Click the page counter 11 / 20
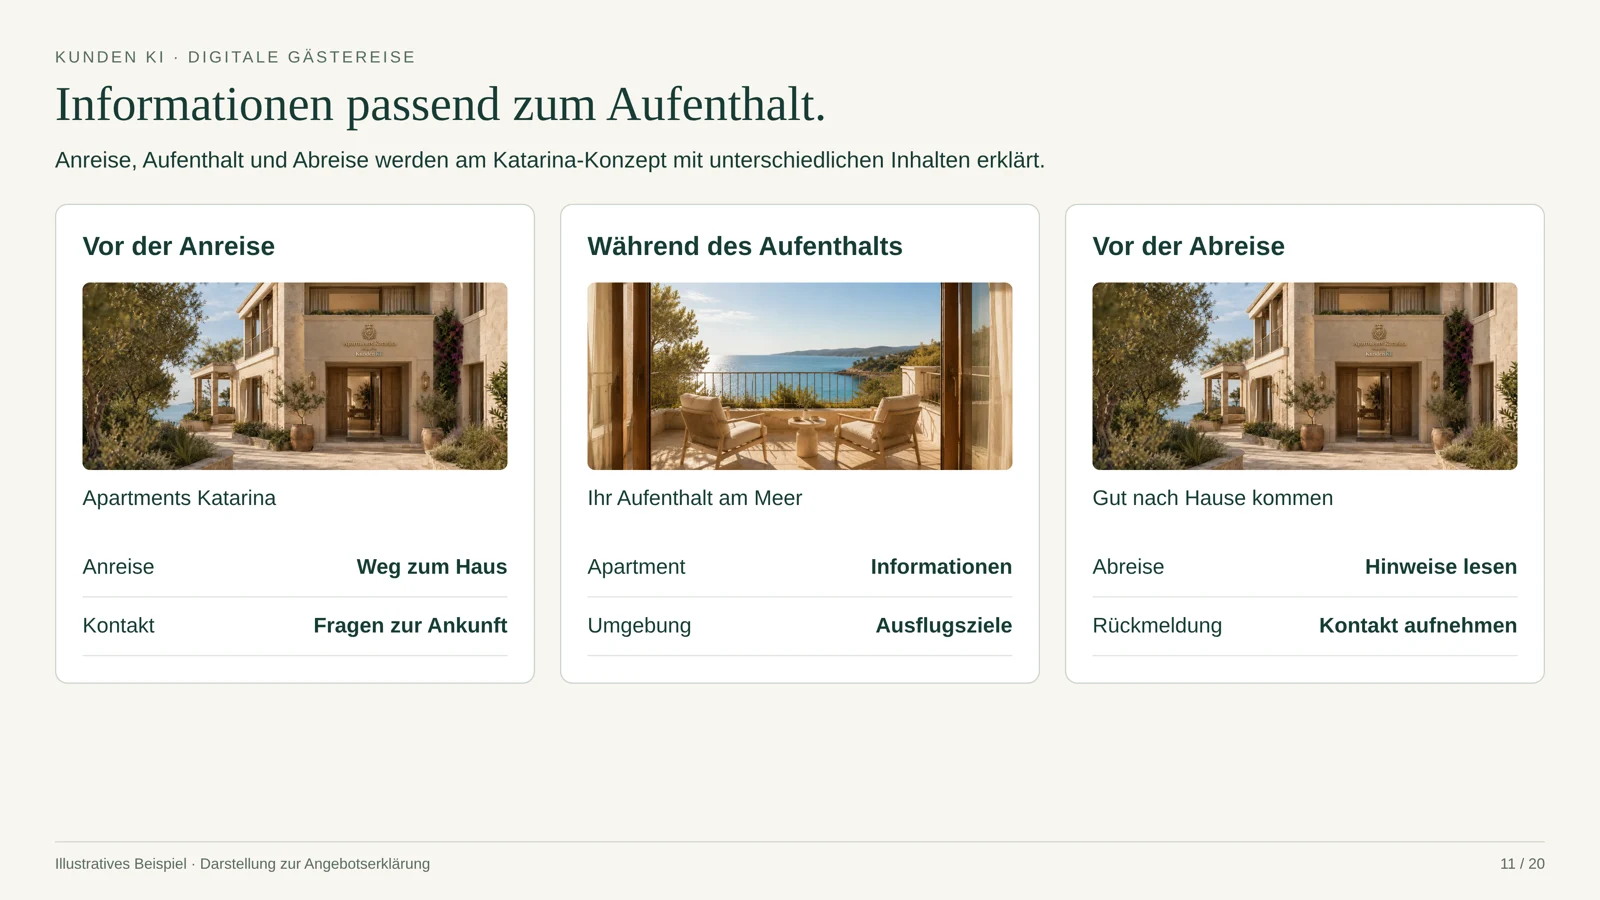The image size is (1600, 900). pyautogui.click(x=1522, y=864)
